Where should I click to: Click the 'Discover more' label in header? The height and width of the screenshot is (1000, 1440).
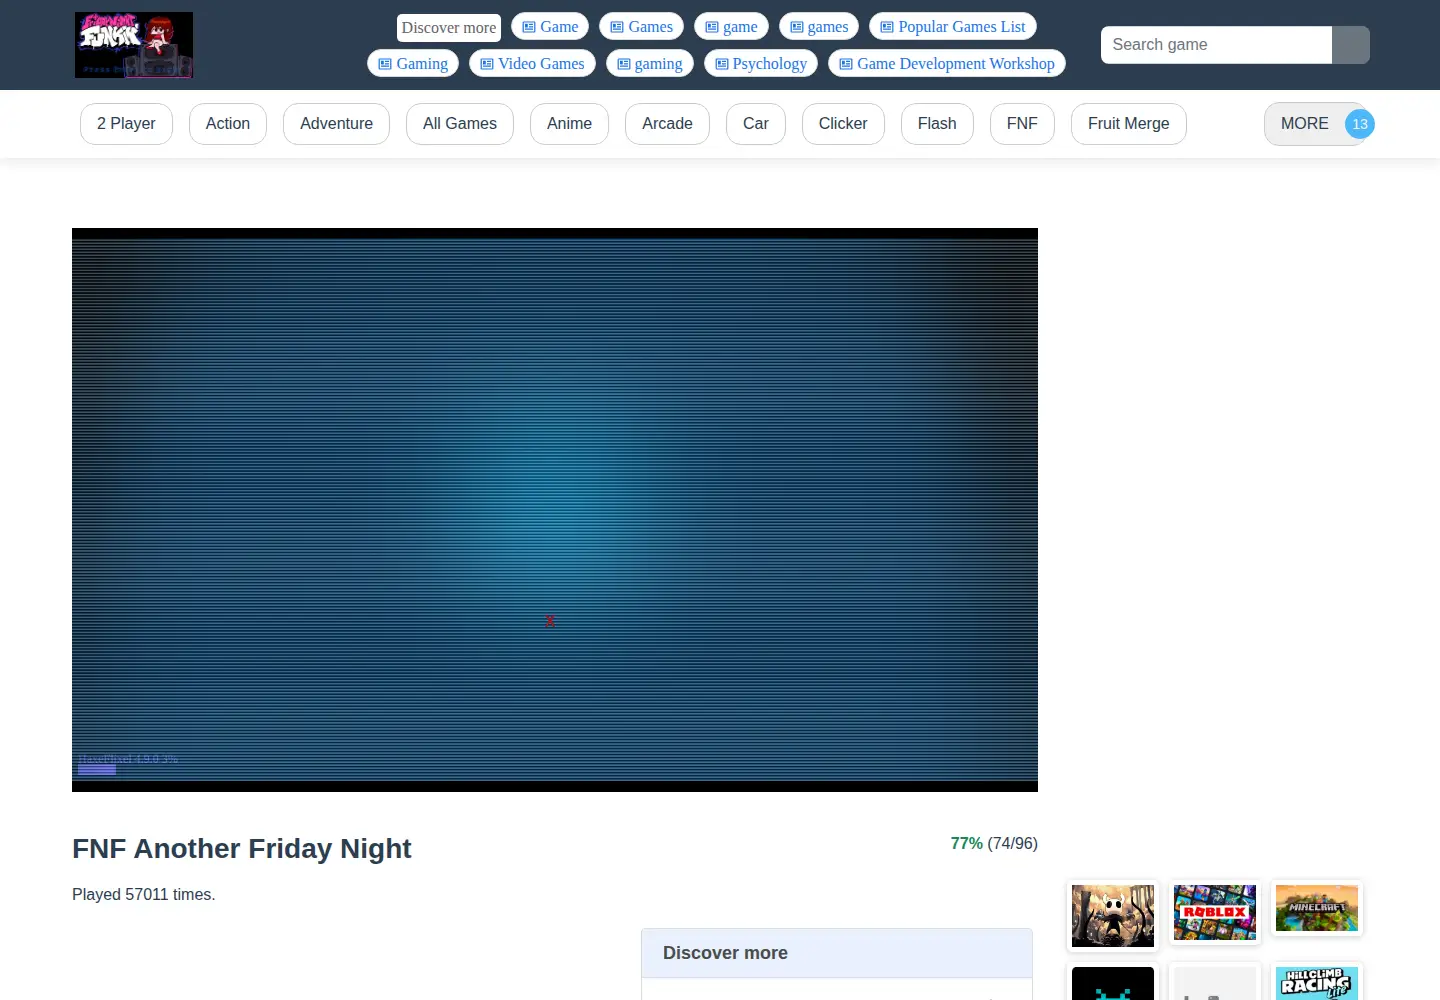449,27
